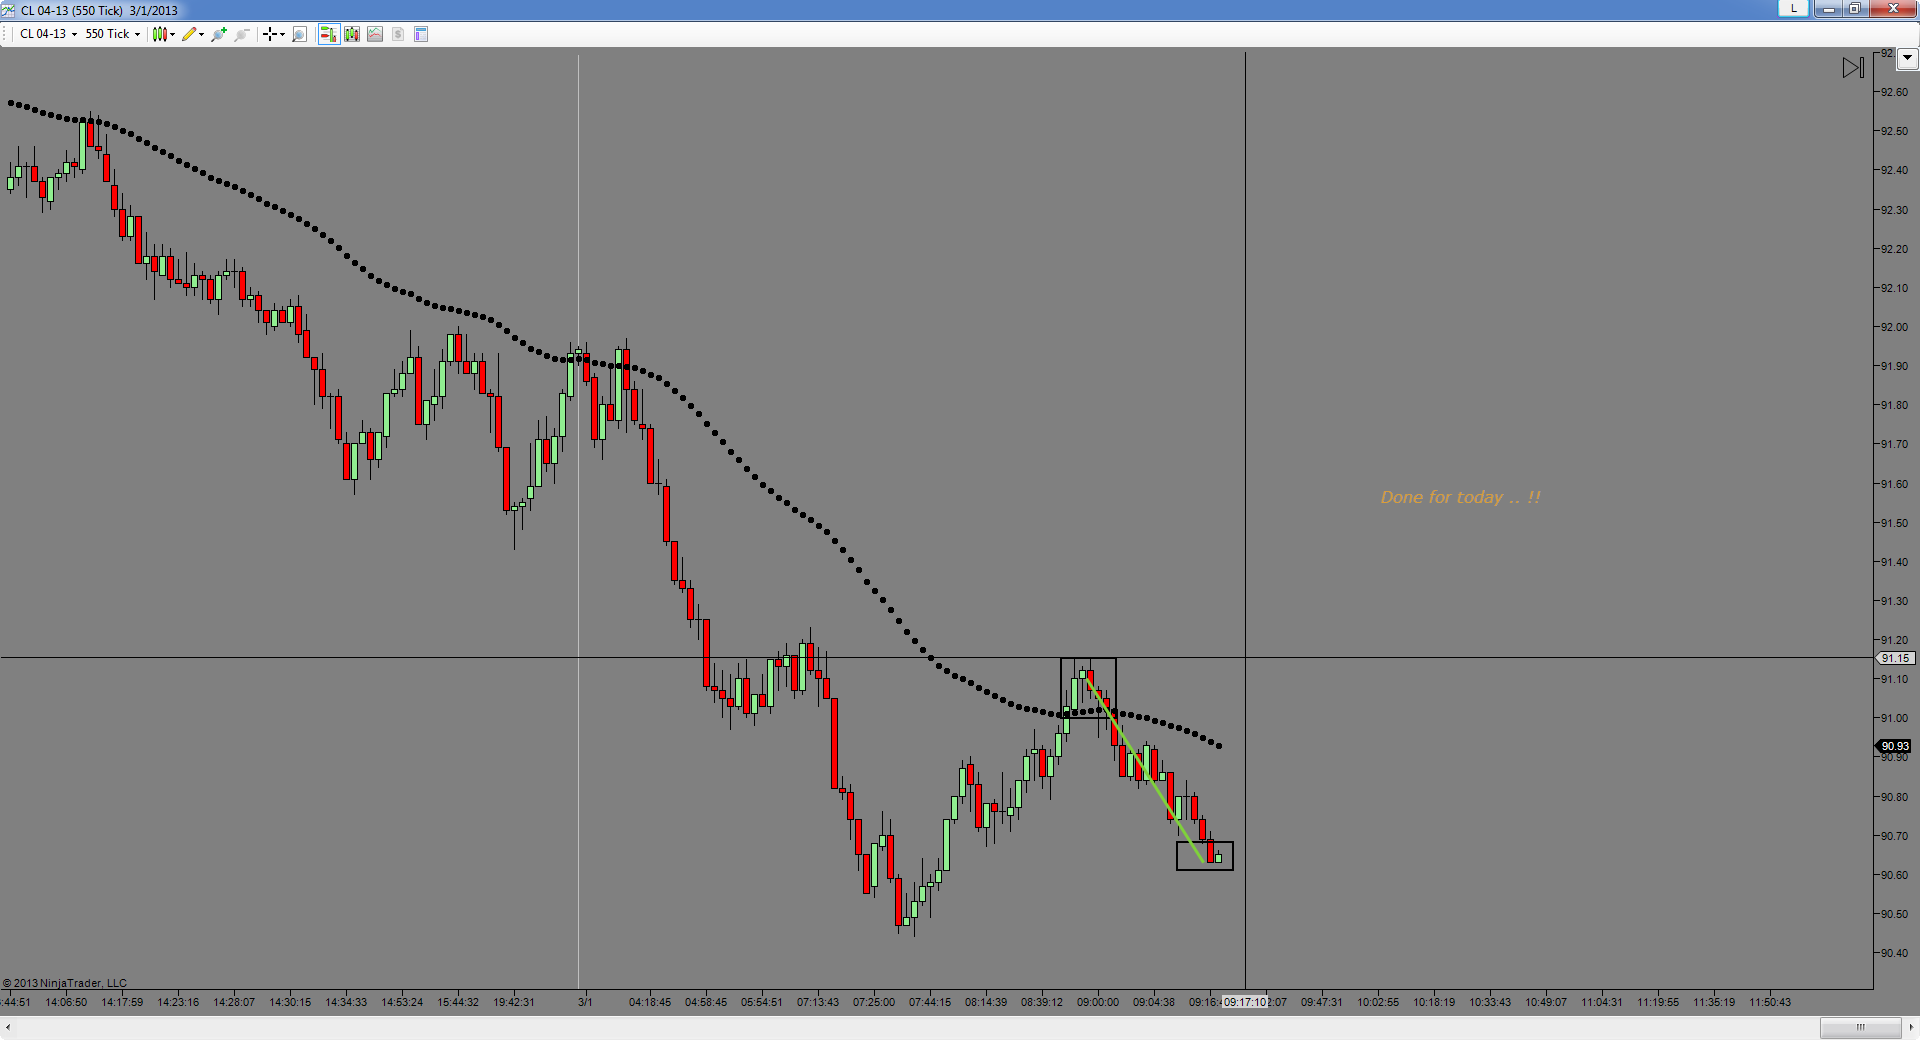The height and width of the screenshot is (1040, 1920).
Task: Click the 90.40 price axis label
Action: (1894, 953)
